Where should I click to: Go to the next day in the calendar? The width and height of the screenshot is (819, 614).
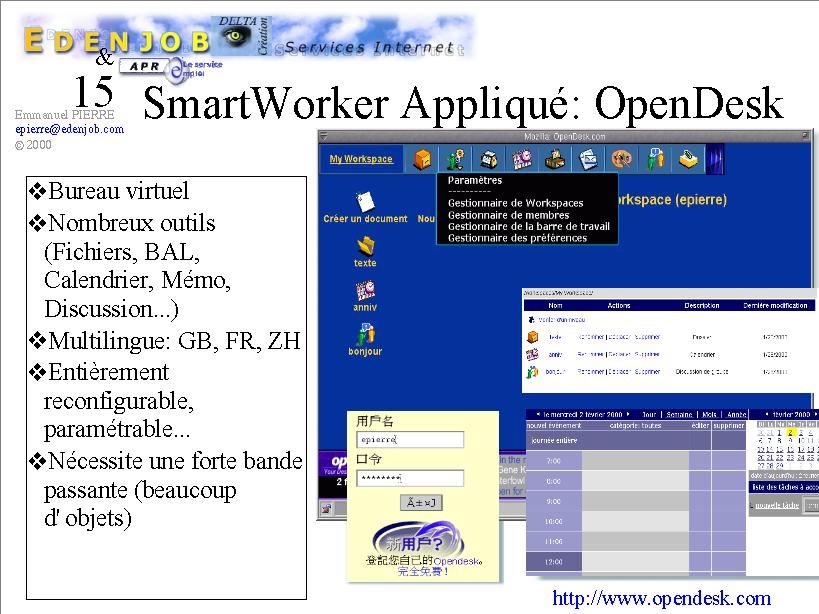coord(628,414)
